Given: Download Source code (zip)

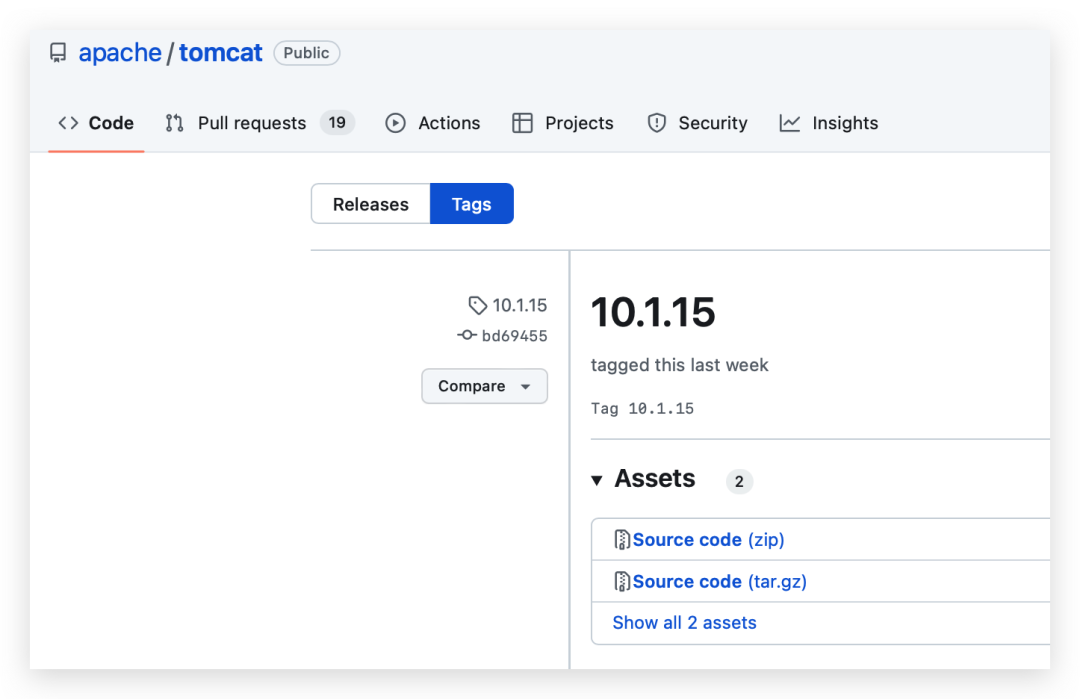Looking at the screenshot, I should point(708,540).
